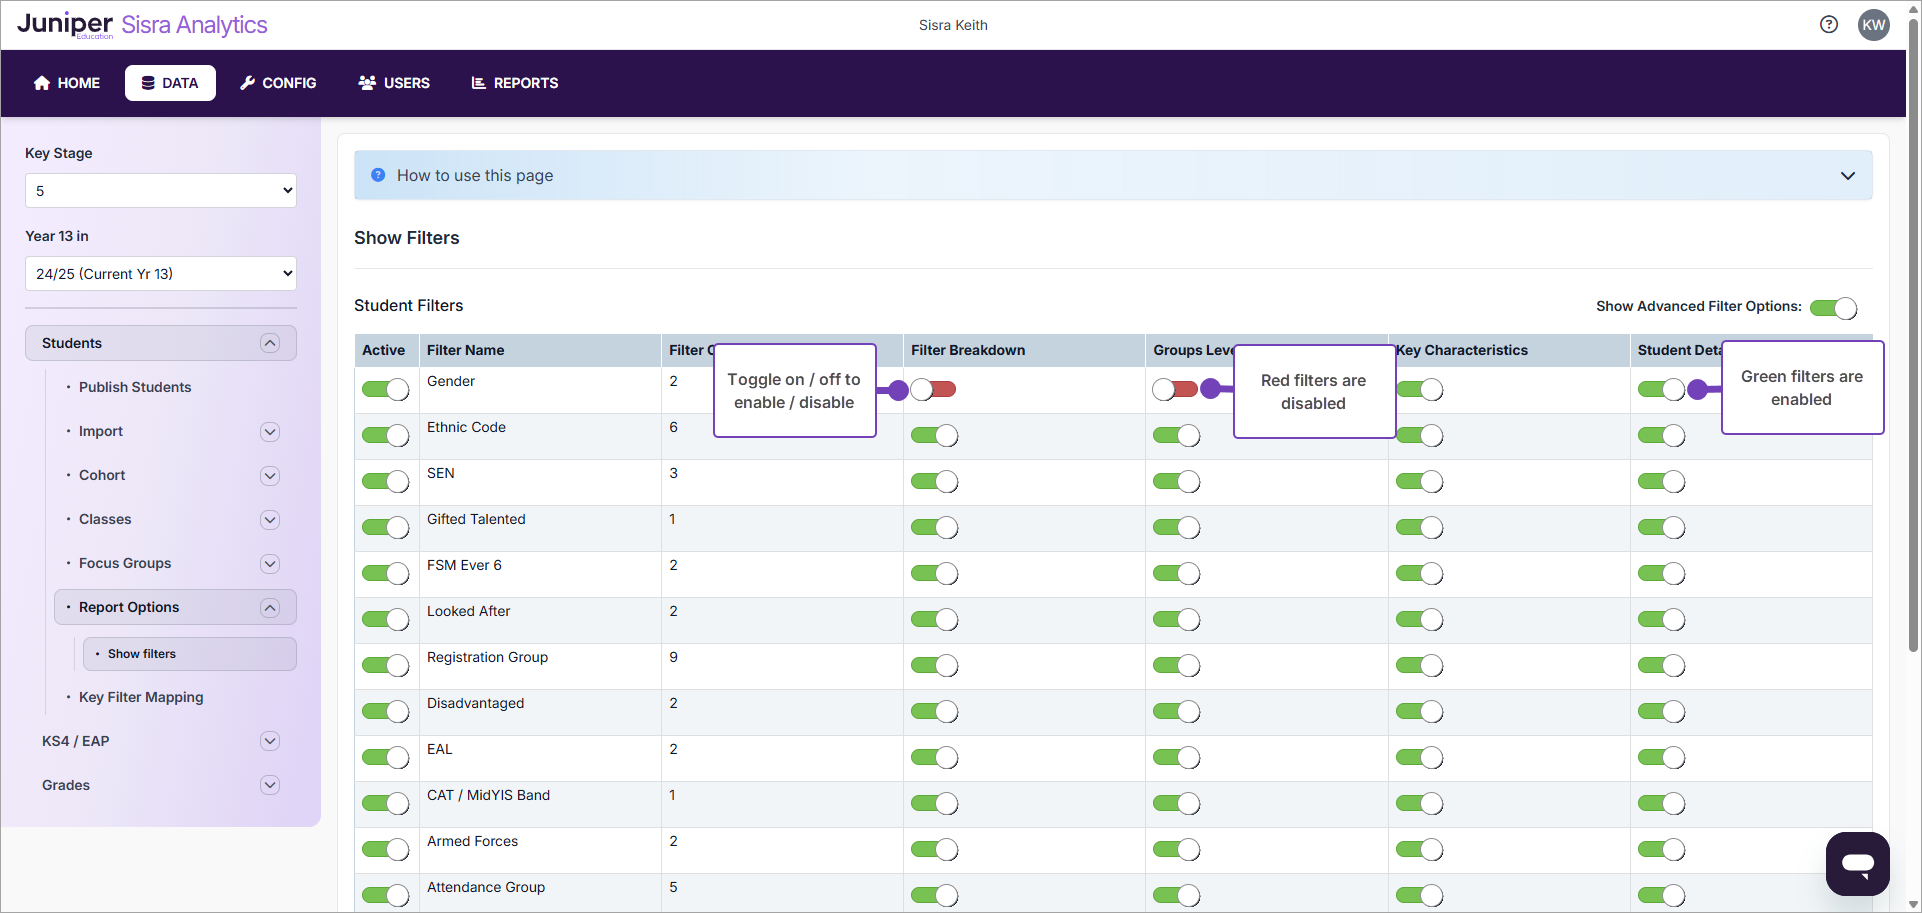
Task: Open Publish Students link
Action: point(135,387)
